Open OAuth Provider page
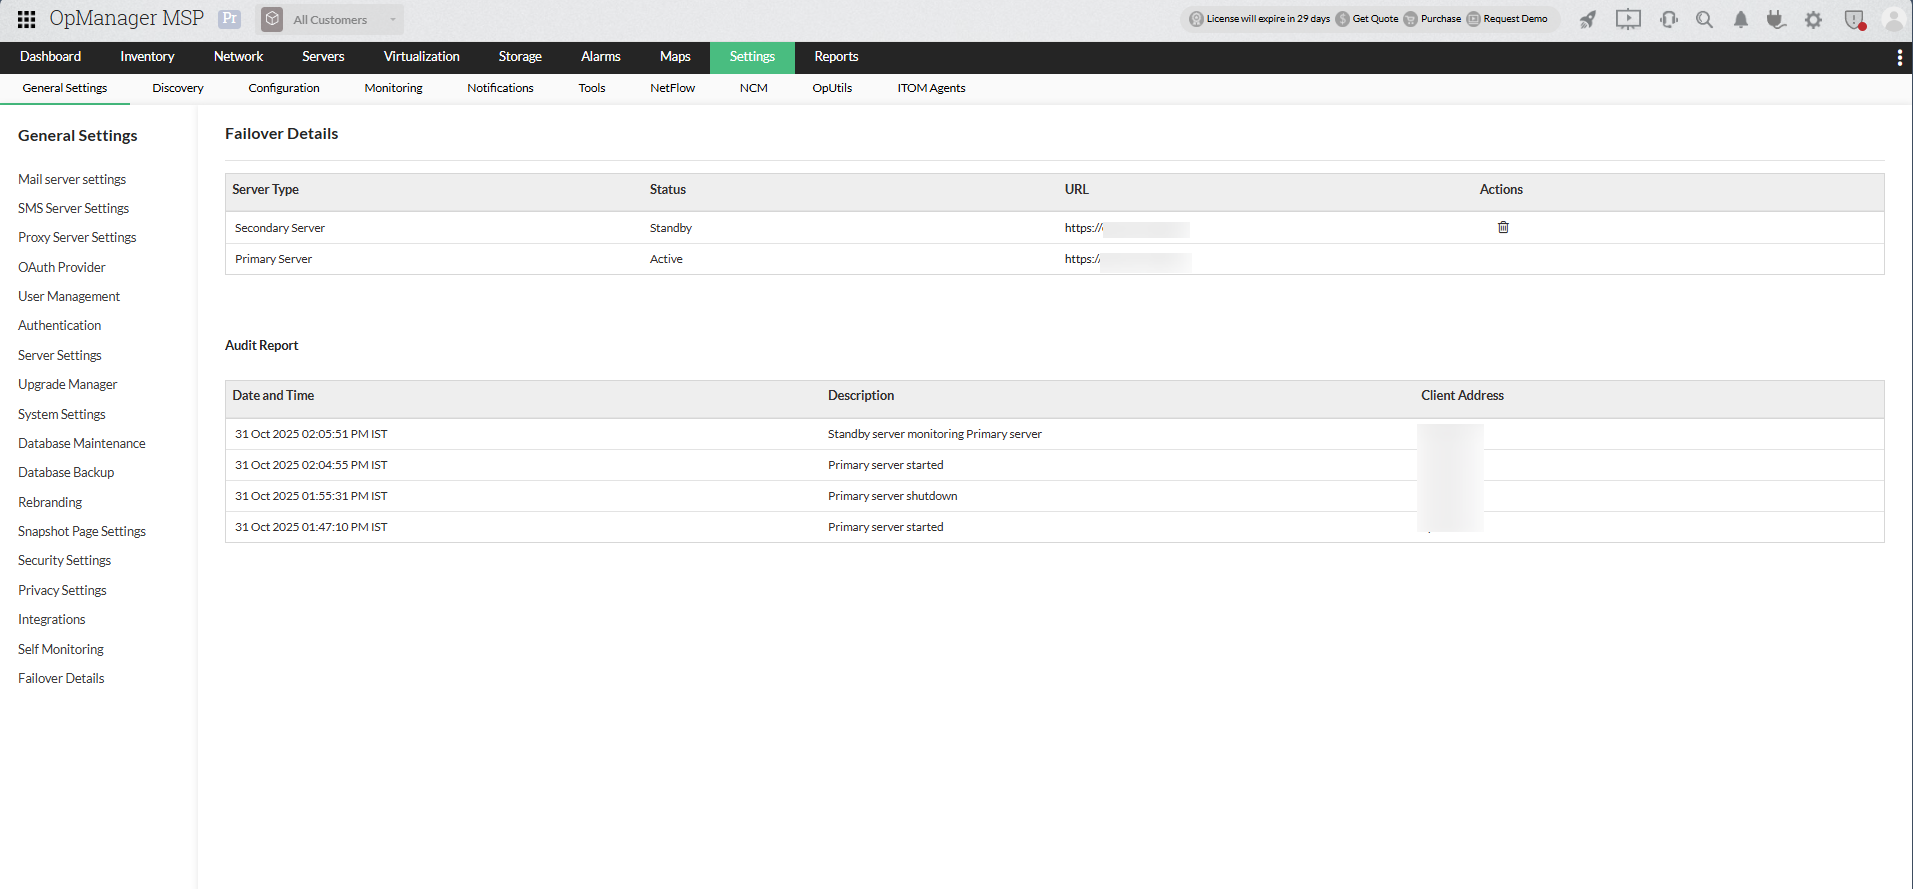The height and width of the screenshot is (889, 1913). 61,268
